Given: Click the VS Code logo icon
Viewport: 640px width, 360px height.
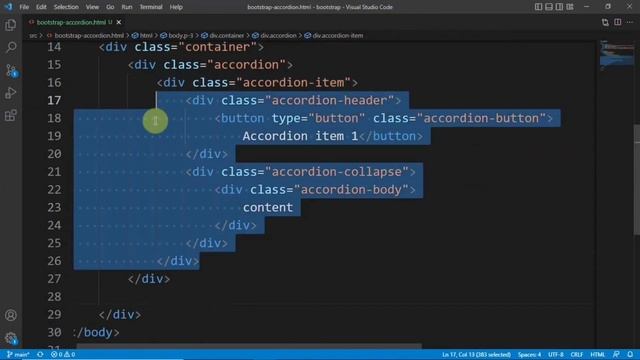Looking at the screenshot, I should tap(8, 7).
